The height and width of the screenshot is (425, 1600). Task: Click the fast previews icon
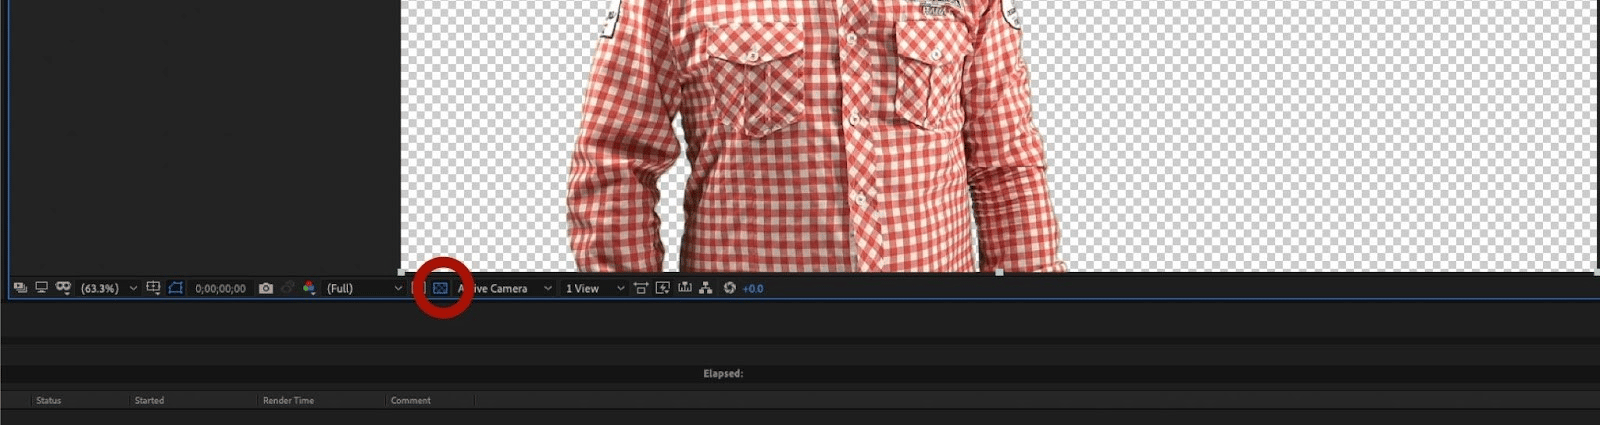662,288
